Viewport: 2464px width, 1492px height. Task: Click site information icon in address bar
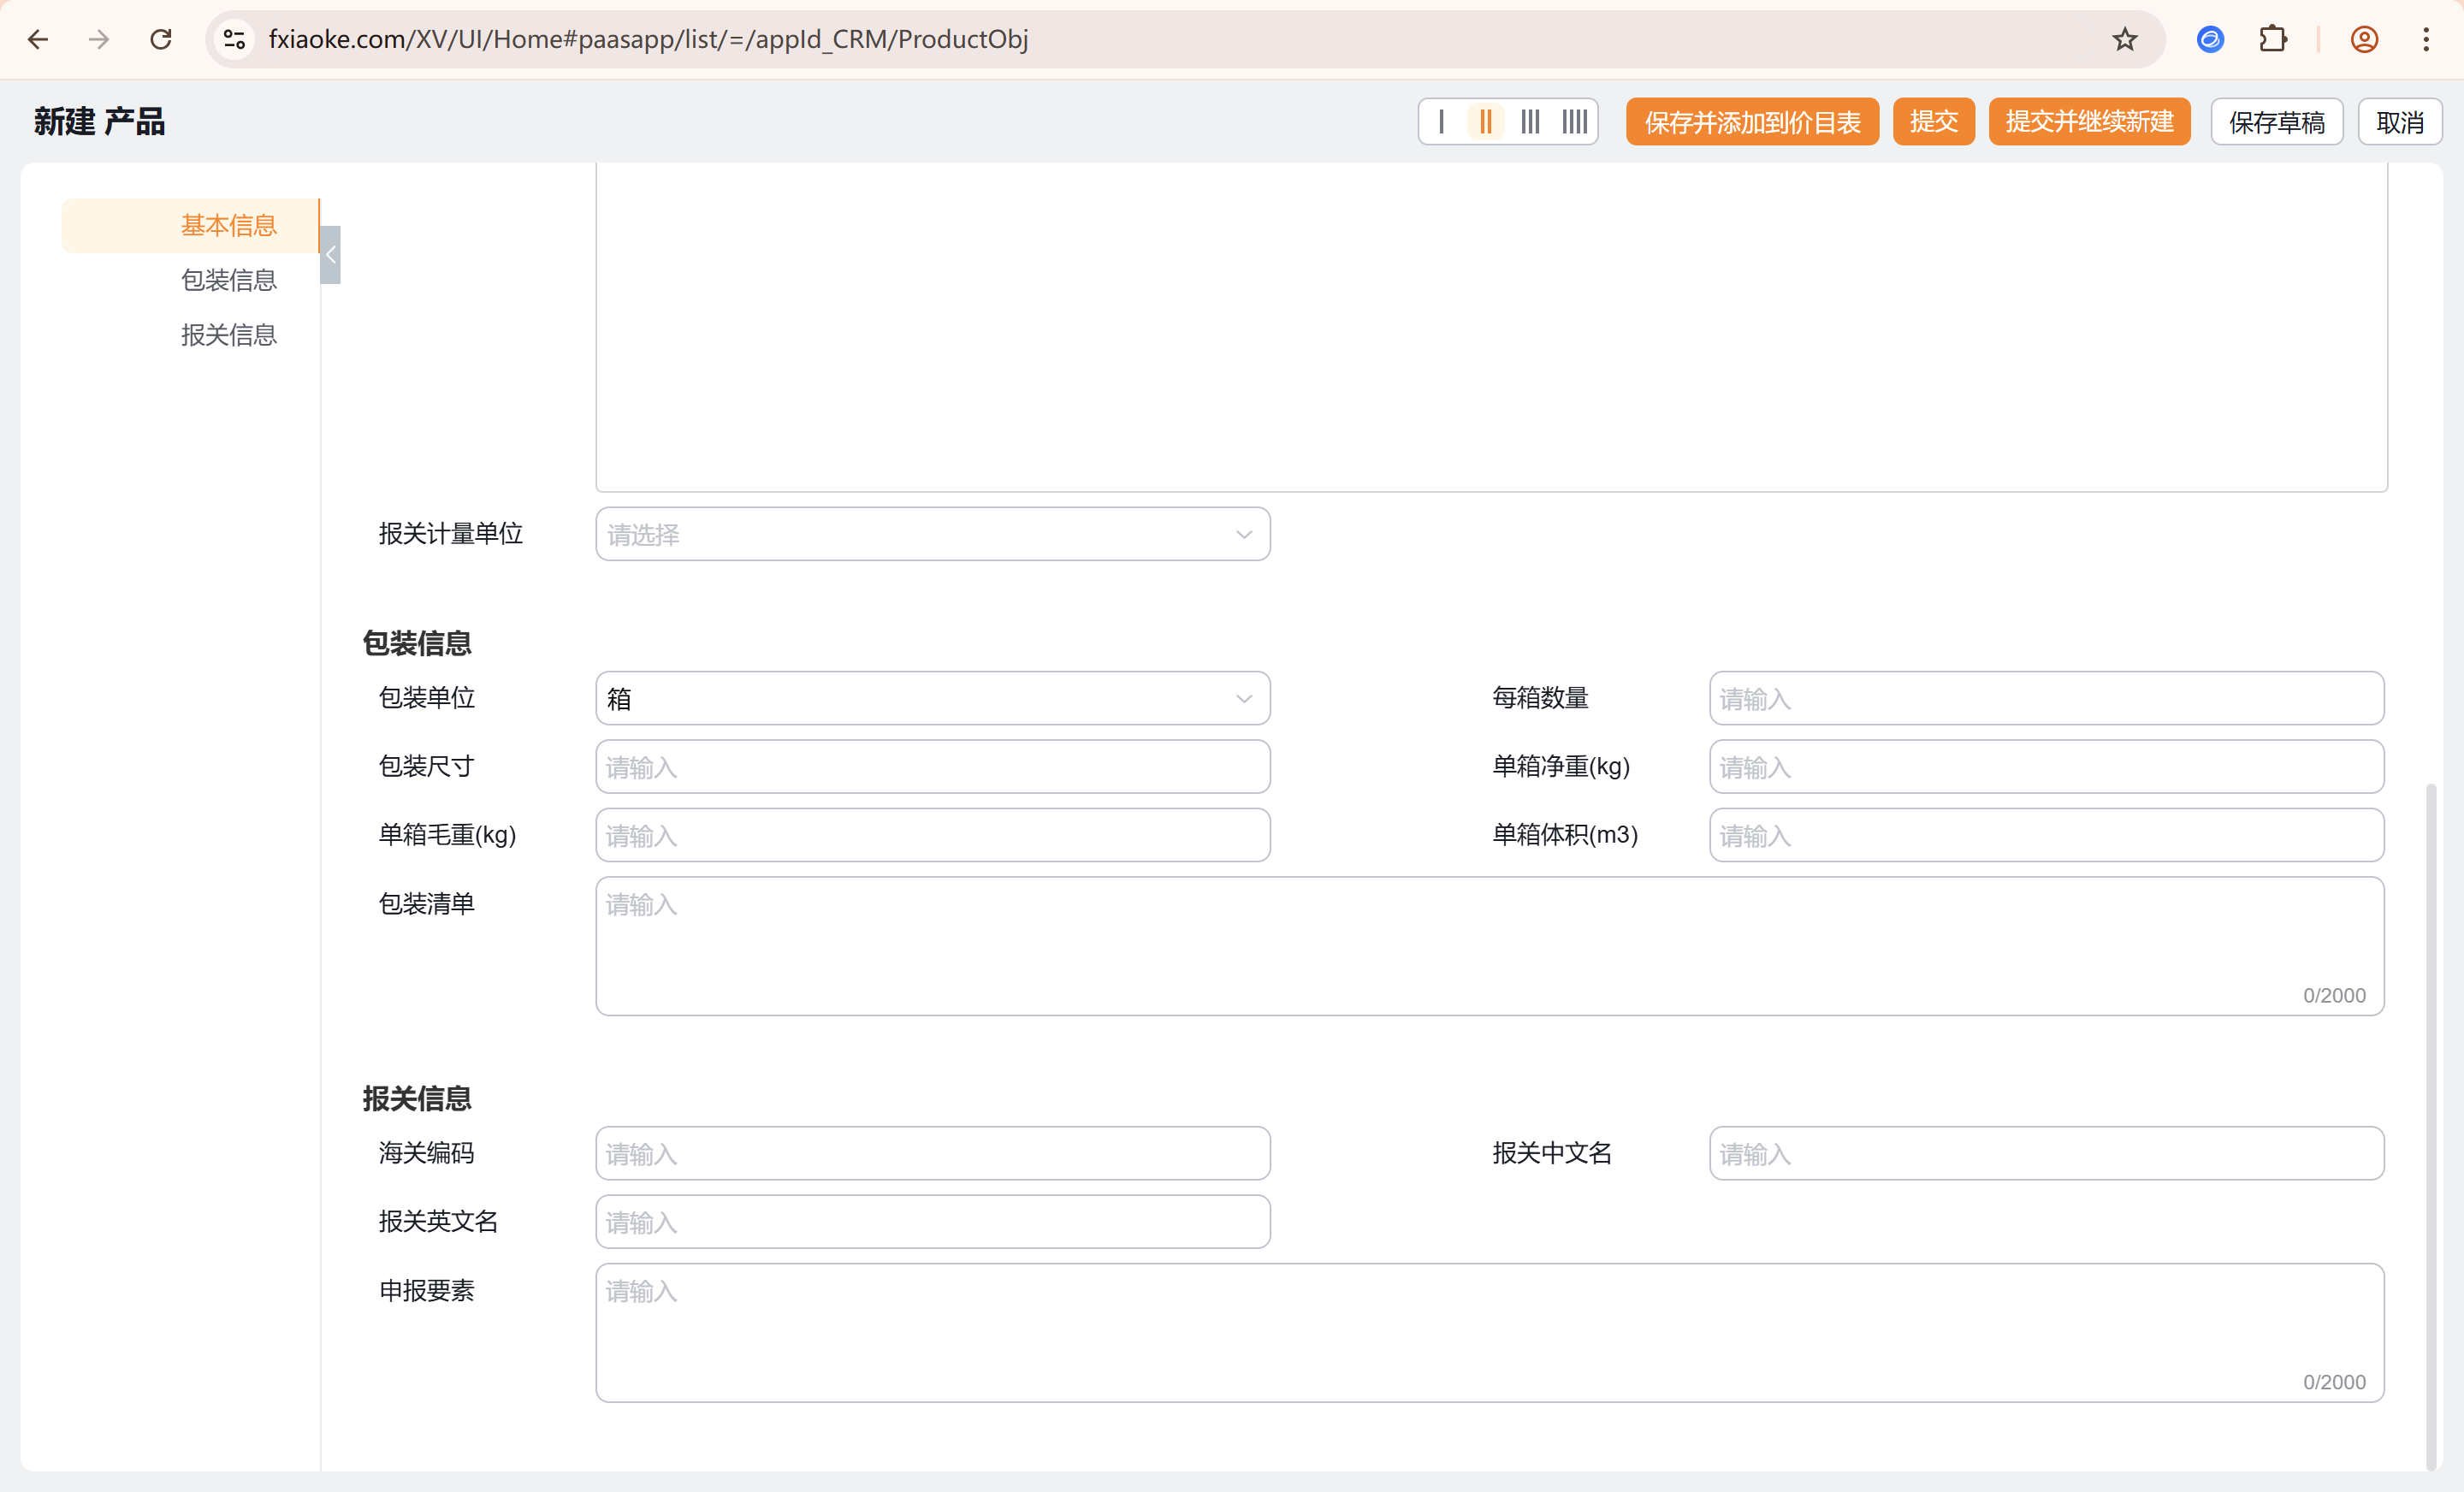234,39
